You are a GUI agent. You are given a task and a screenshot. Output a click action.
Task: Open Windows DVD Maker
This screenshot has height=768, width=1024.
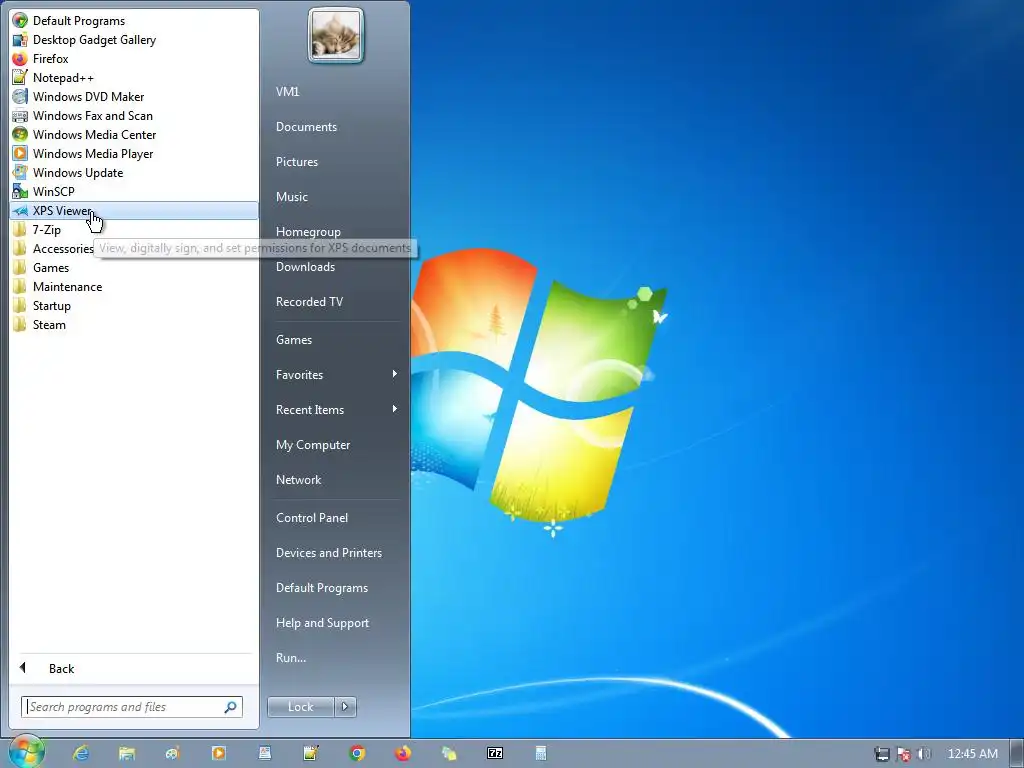134,97
